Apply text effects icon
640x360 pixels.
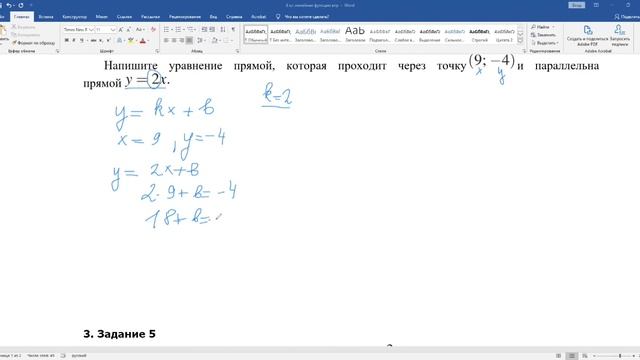pos(119,40)
